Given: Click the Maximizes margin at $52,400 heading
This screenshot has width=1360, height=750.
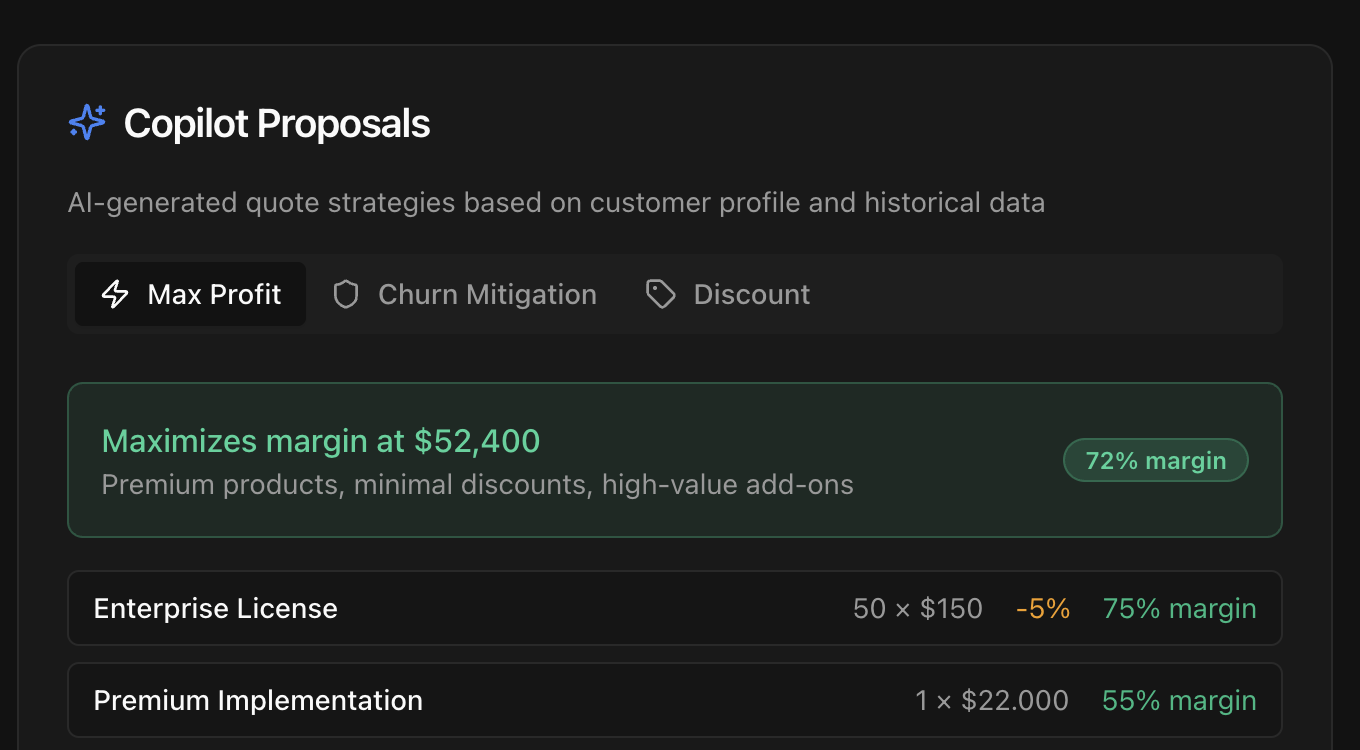Looking at the screenshot, I should (320, 440).
